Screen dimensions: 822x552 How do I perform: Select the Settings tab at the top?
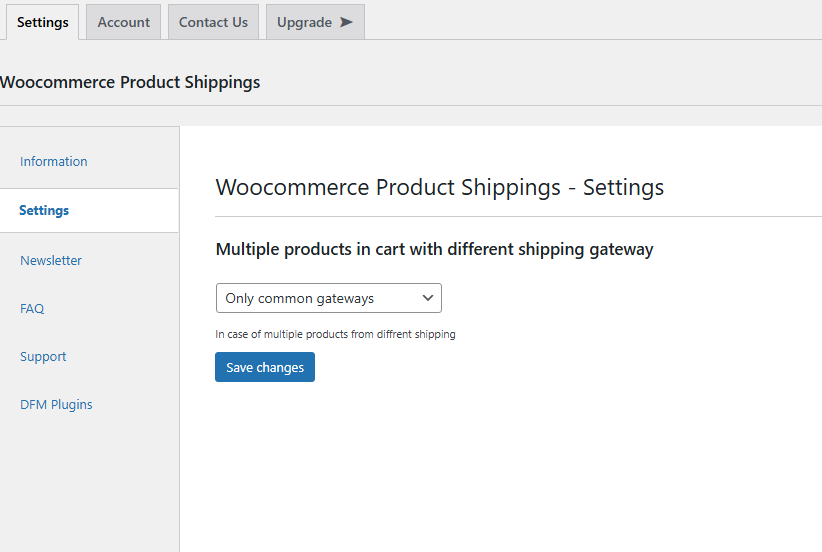(x=43, y=22)
